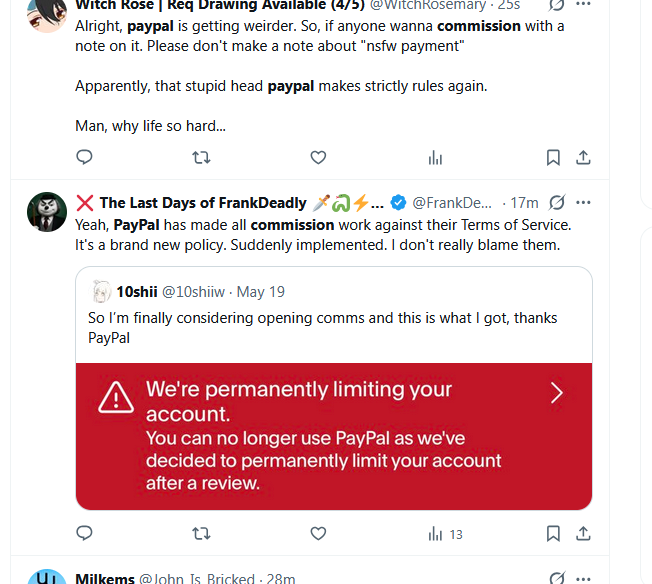Like Witch Rose's tweet

click(319, 158)
